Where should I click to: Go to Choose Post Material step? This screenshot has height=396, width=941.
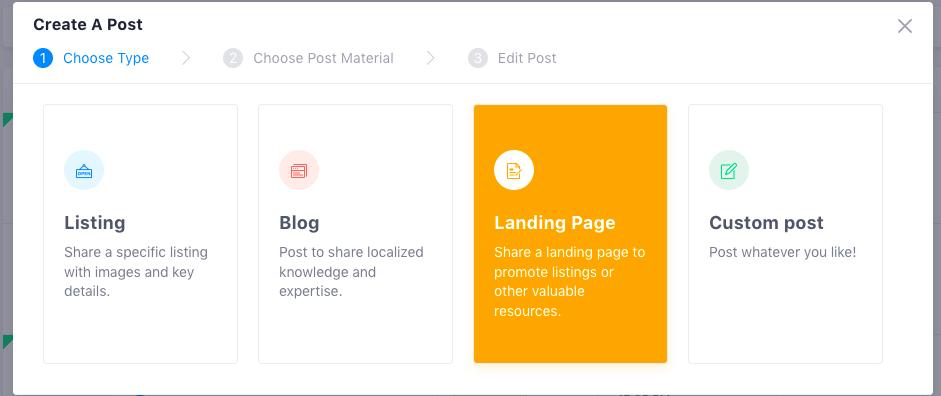323,58
